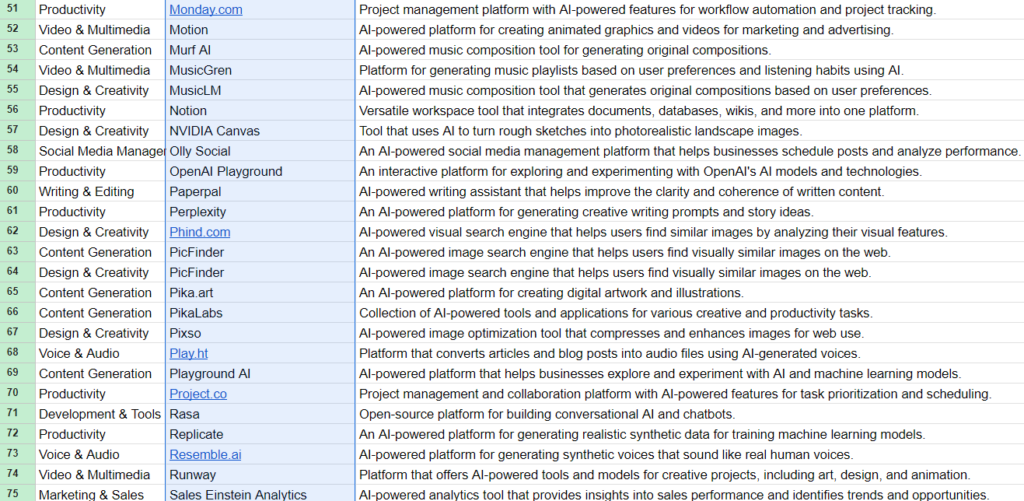Image resolution: width=1024 pixels, height=501 pixels.
Task: Select row header 51
Action: [x=17, y=10]
